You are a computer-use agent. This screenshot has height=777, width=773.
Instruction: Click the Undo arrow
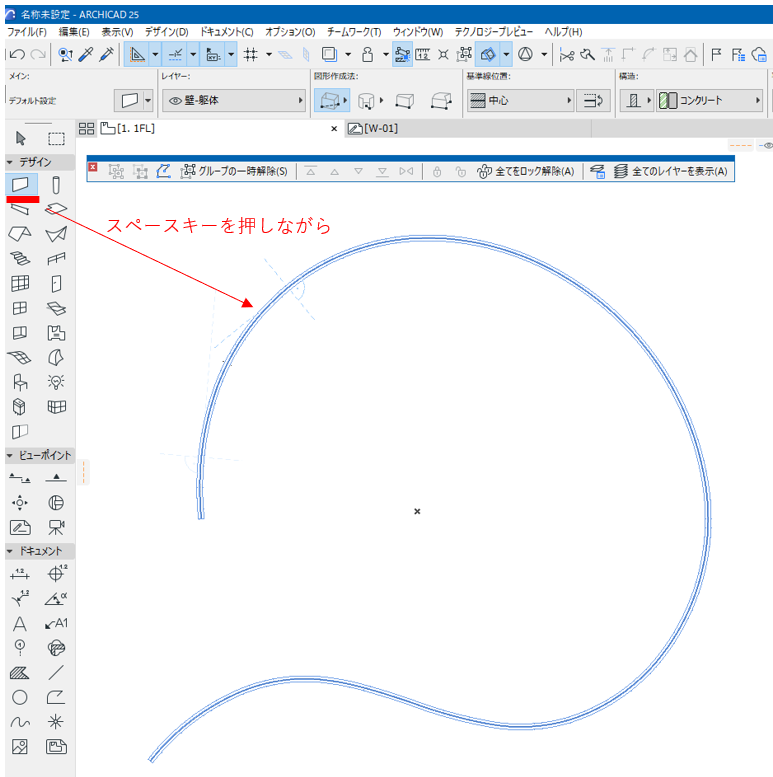[x=17, y=54]
